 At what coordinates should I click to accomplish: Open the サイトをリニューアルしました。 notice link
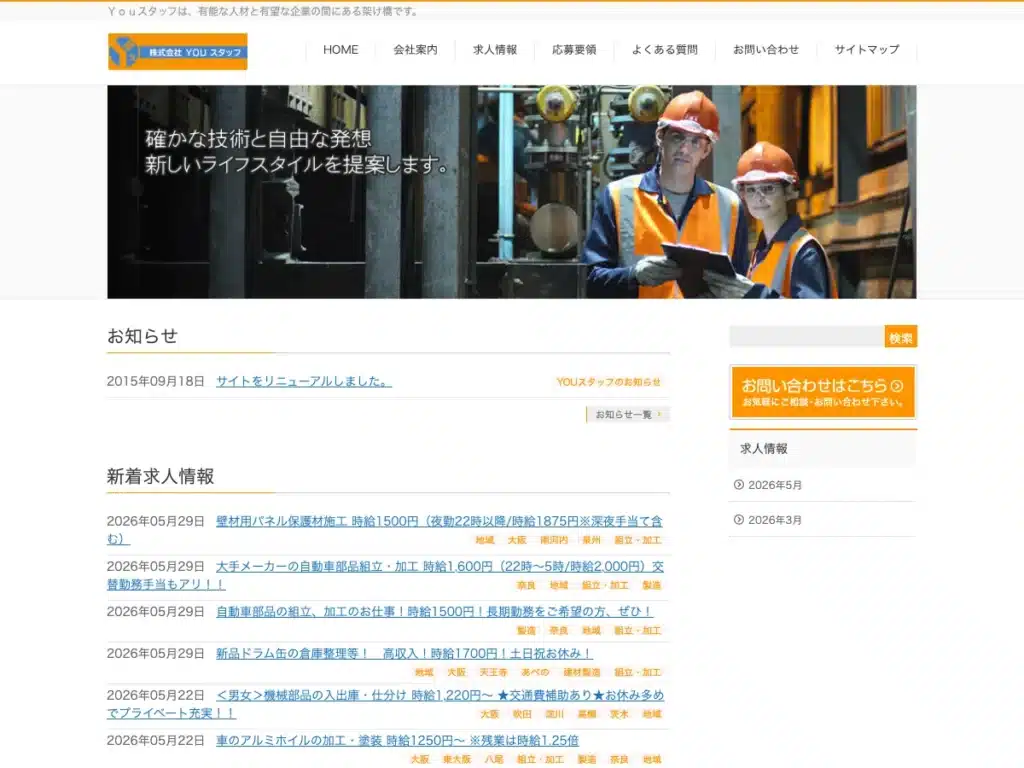304,381
